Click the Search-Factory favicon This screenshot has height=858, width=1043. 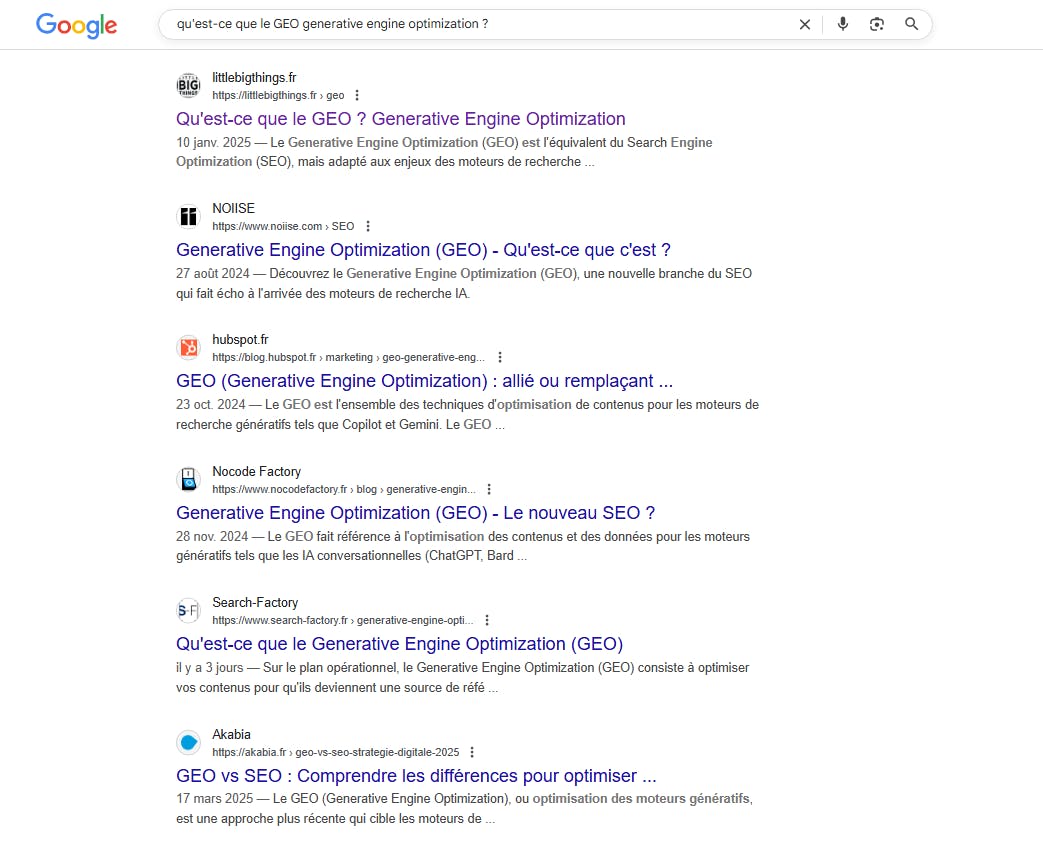(x=188, y=611)
